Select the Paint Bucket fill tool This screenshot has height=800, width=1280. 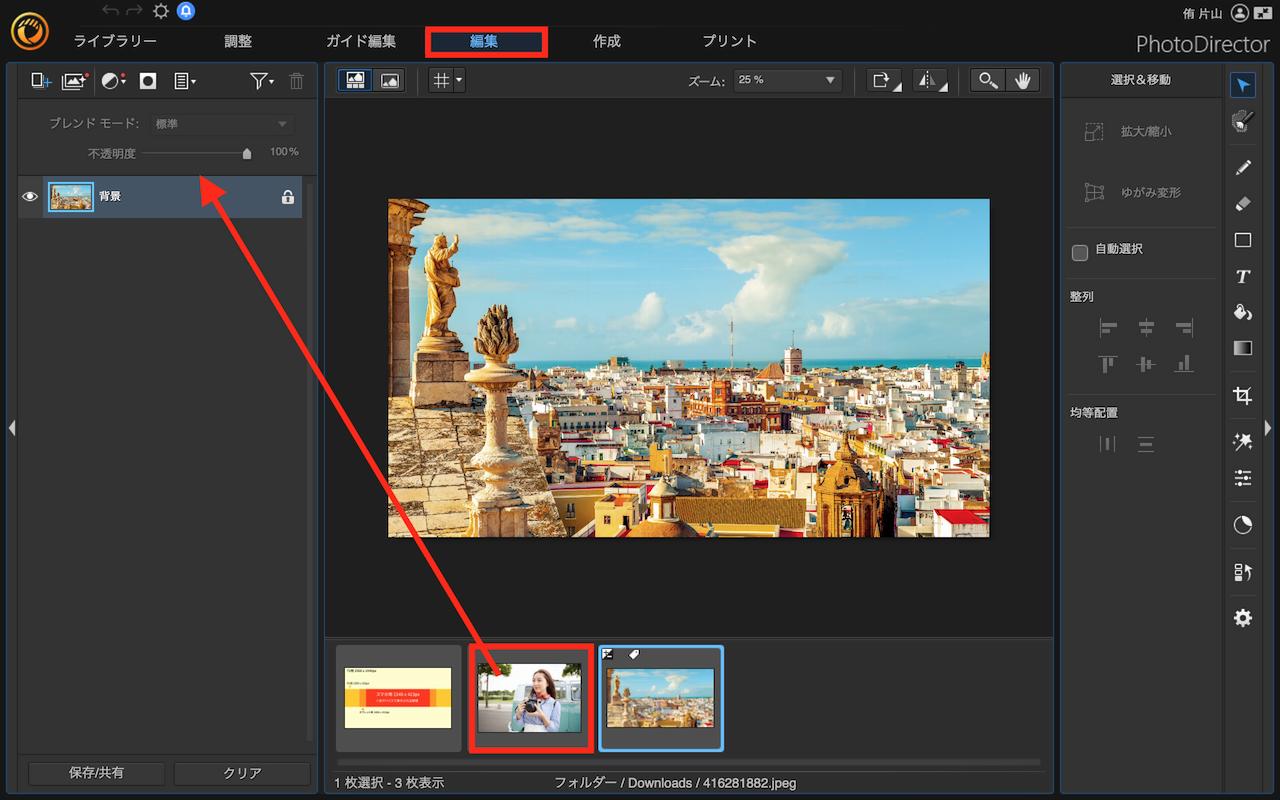pos(1243,312)
